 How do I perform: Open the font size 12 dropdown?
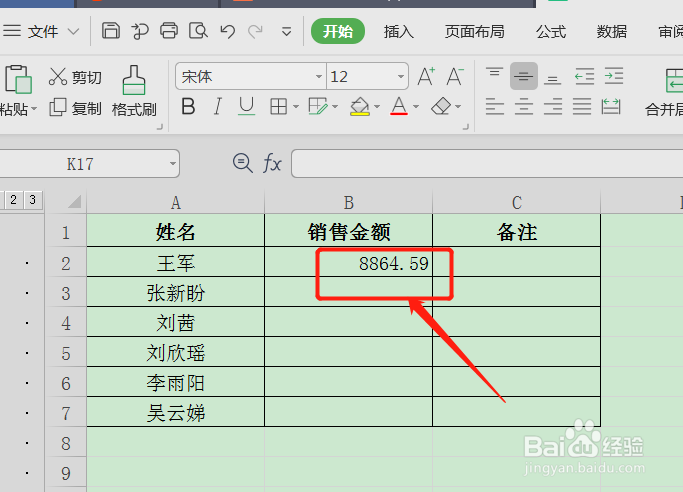point(401,77)
